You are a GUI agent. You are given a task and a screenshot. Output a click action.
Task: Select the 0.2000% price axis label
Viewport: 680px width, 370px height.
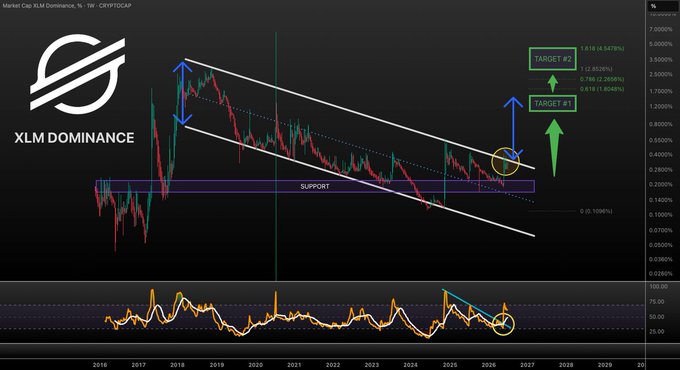[x=660, y=185]
